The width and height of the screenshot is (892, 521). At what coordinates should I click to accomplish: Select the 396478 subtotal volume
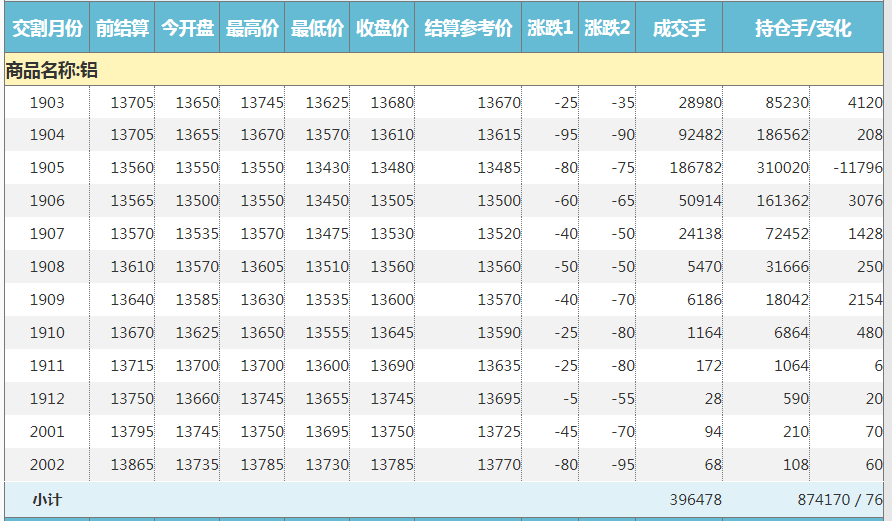pos(693,499)
